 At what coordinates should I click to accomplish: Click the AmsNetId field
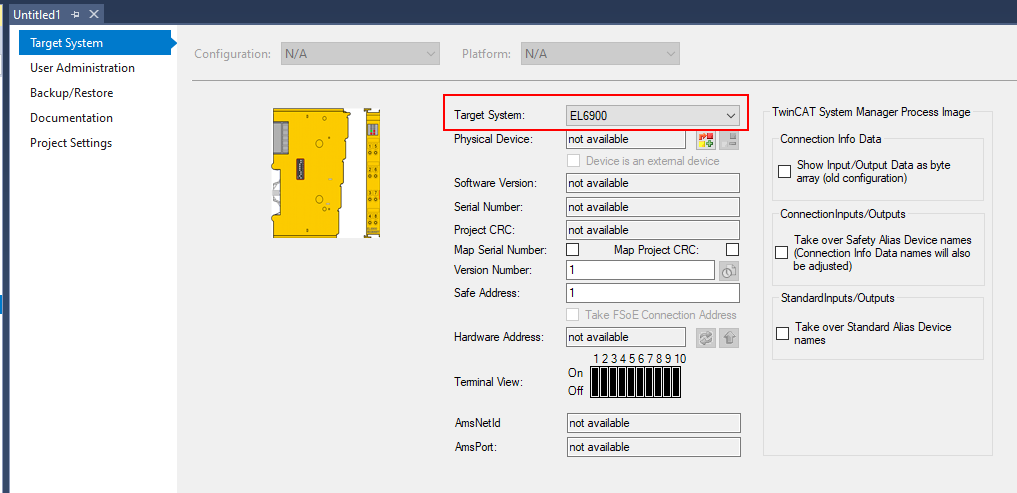(653, 424)
